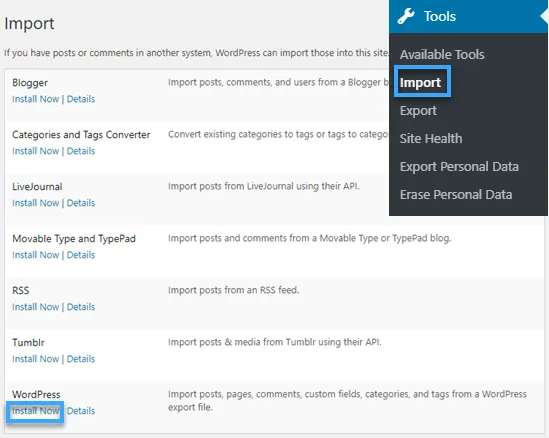Install Categories and Tags Converter now
This screenshot has width=549, height=438.
pos(36,151)
